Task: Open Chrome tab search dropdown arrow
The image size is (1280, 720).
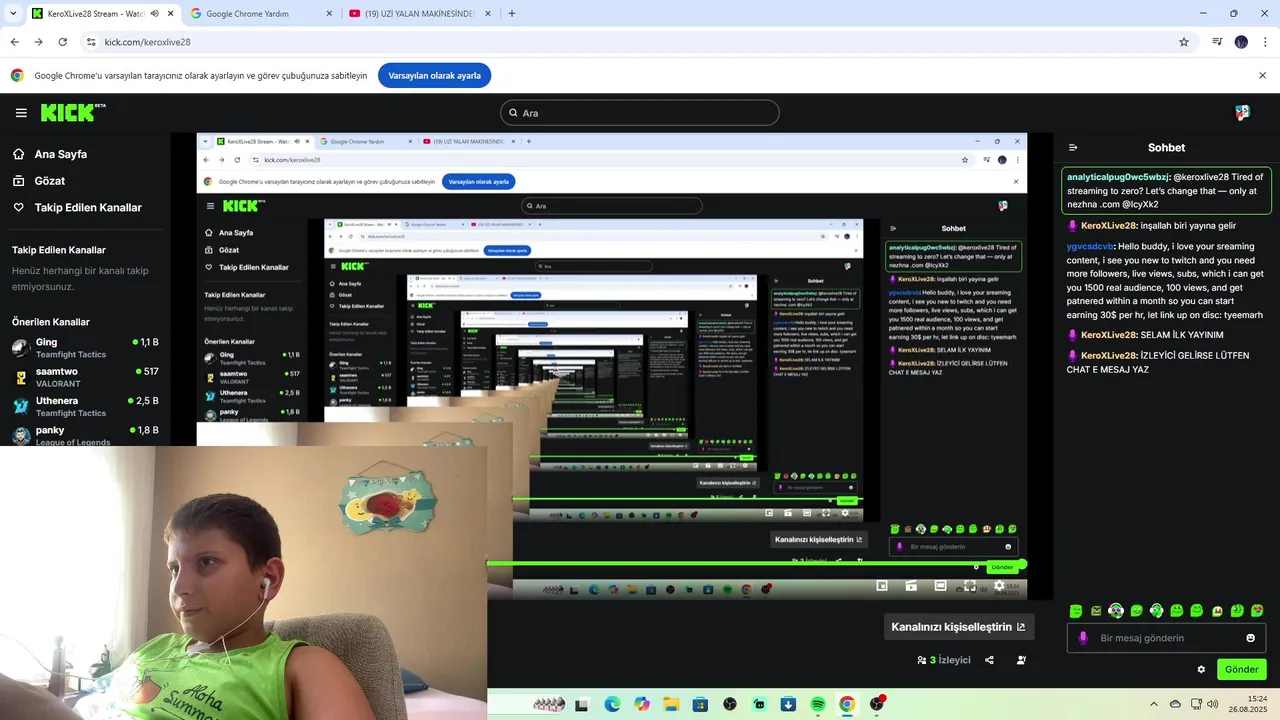Action: (13, 14)
